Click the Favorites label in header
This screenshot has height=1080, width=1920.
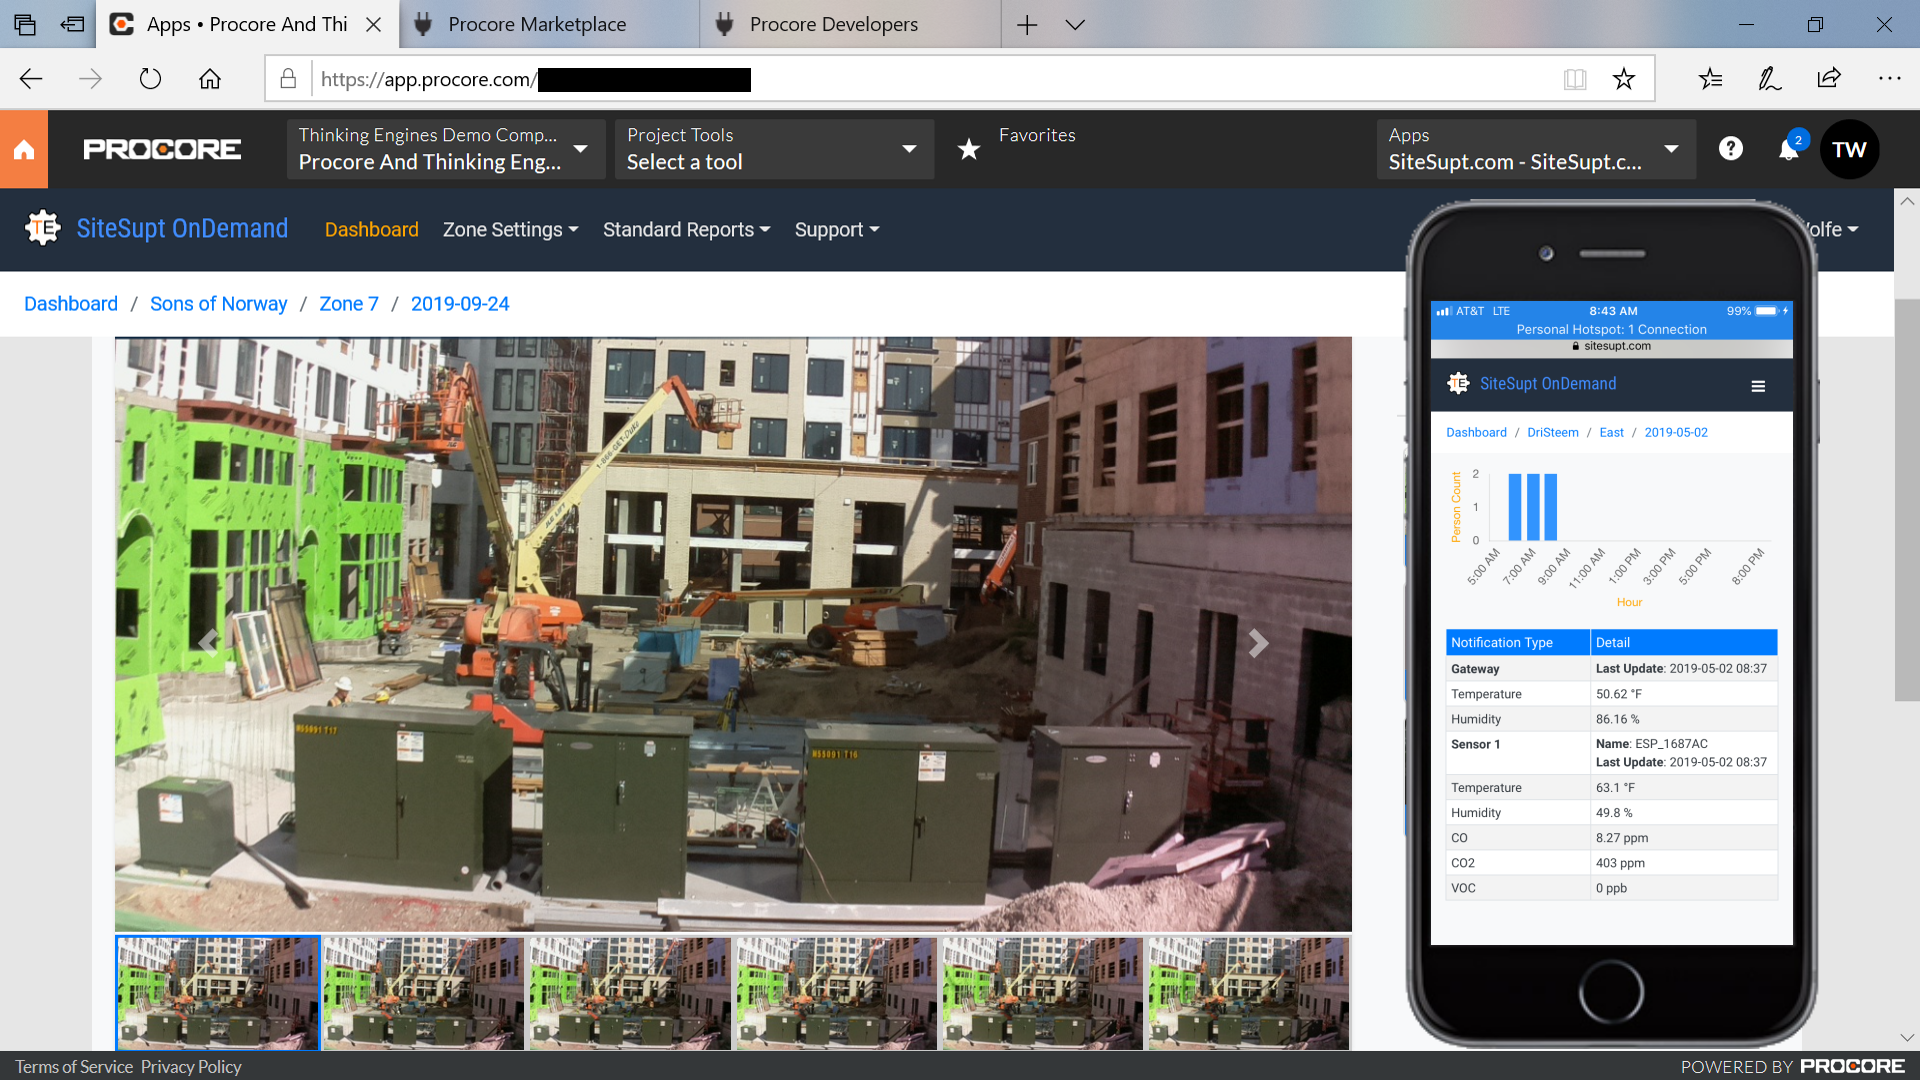tap(1037, 135)
